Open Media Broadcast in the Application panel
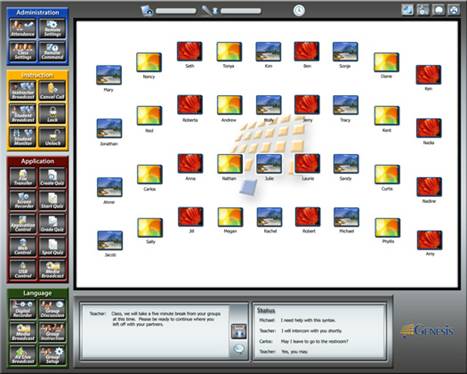467x374 pixels. 52,270
